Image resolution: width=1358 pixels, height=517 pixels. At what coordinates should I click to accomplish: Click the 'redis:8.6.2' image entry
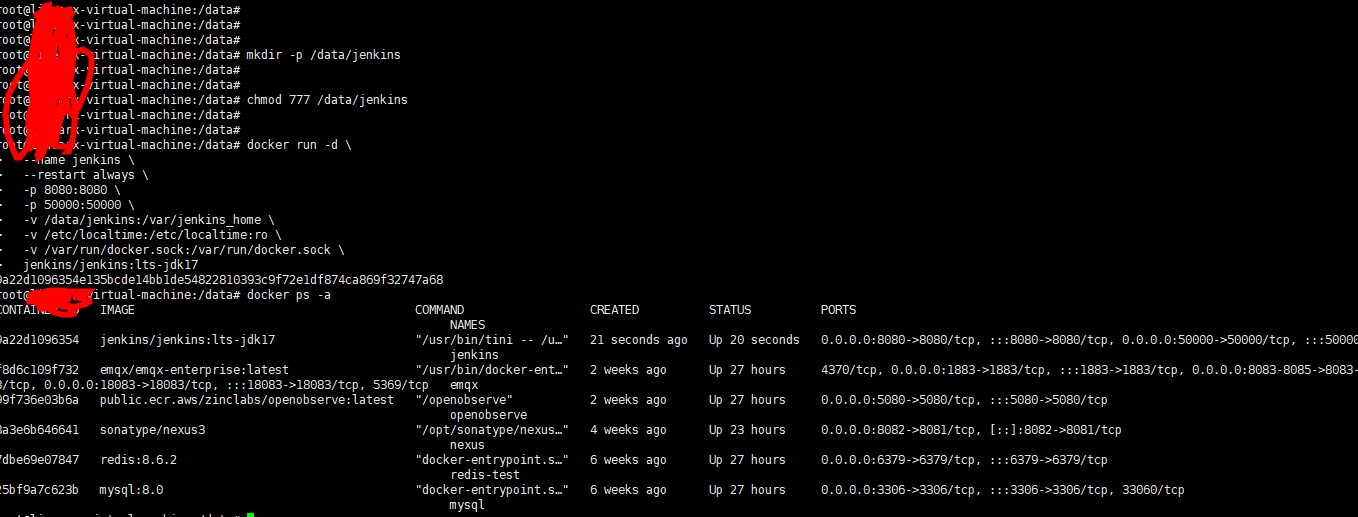point(138,460)
